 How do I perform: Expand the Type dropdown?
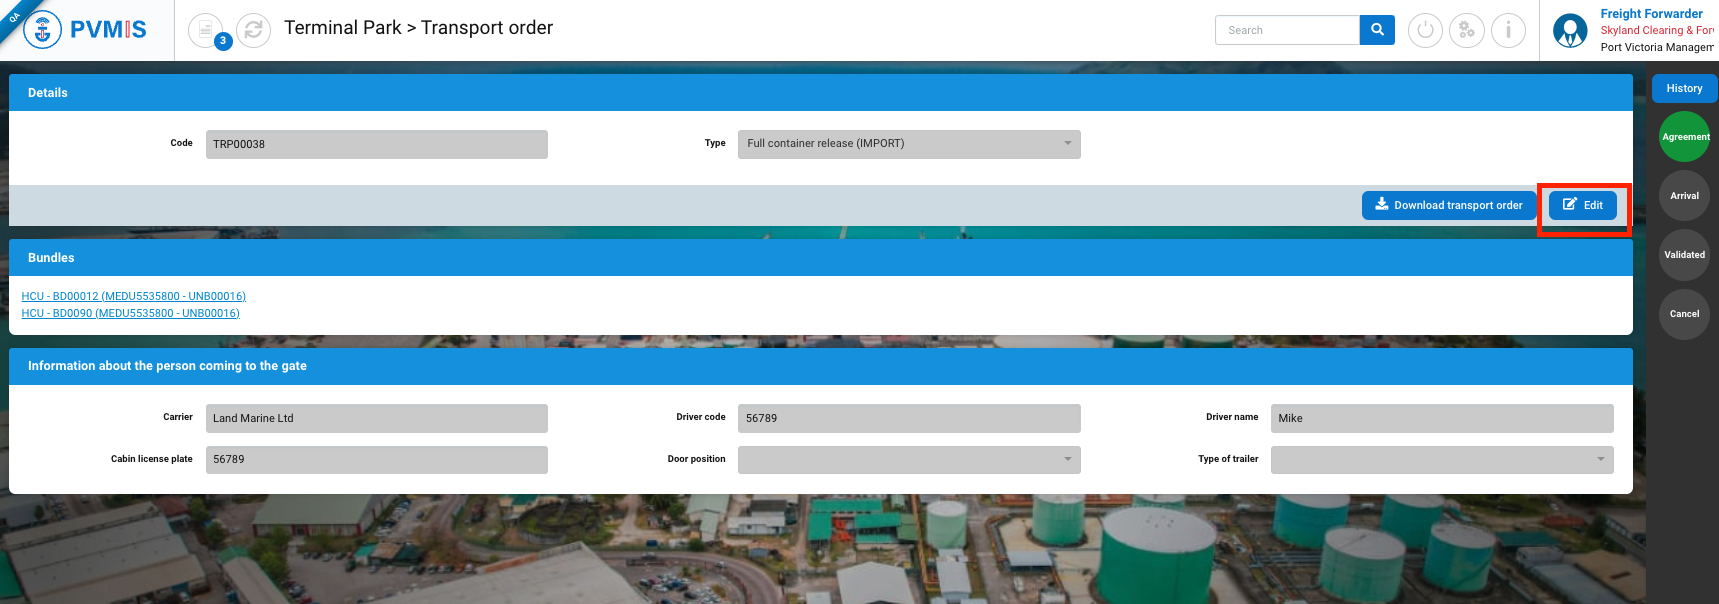pyautogui.click(x=909, y=144)
